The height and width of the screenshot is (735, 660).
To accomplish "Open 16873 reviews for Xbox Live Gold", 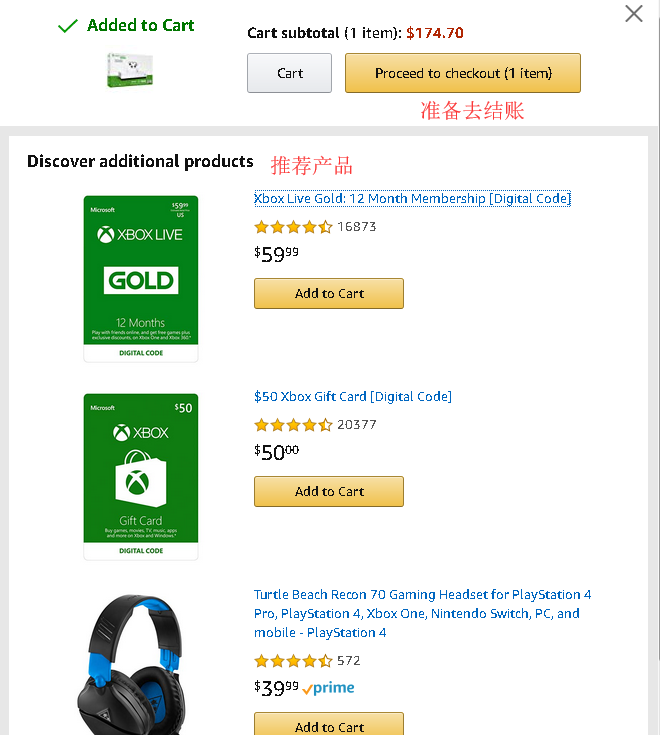I will pos(357,227).
